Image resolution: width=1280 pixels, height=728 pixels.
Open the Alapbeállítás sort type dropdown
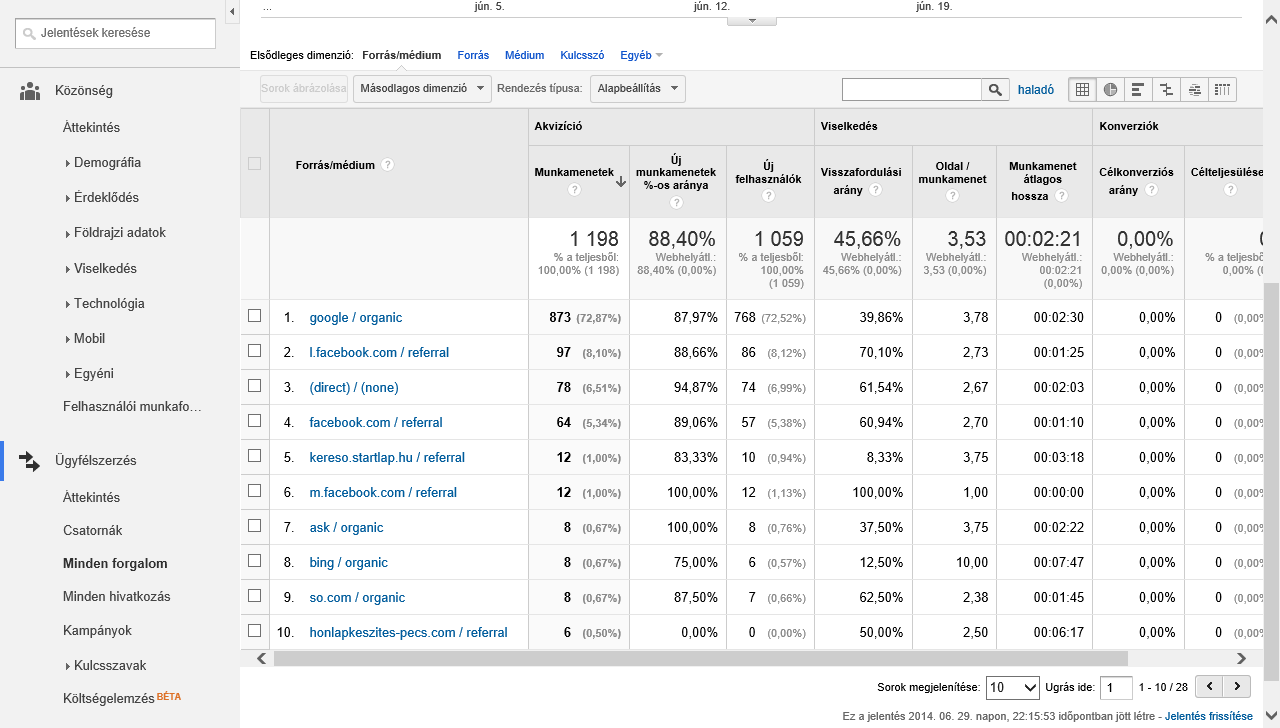pos(638,88)
